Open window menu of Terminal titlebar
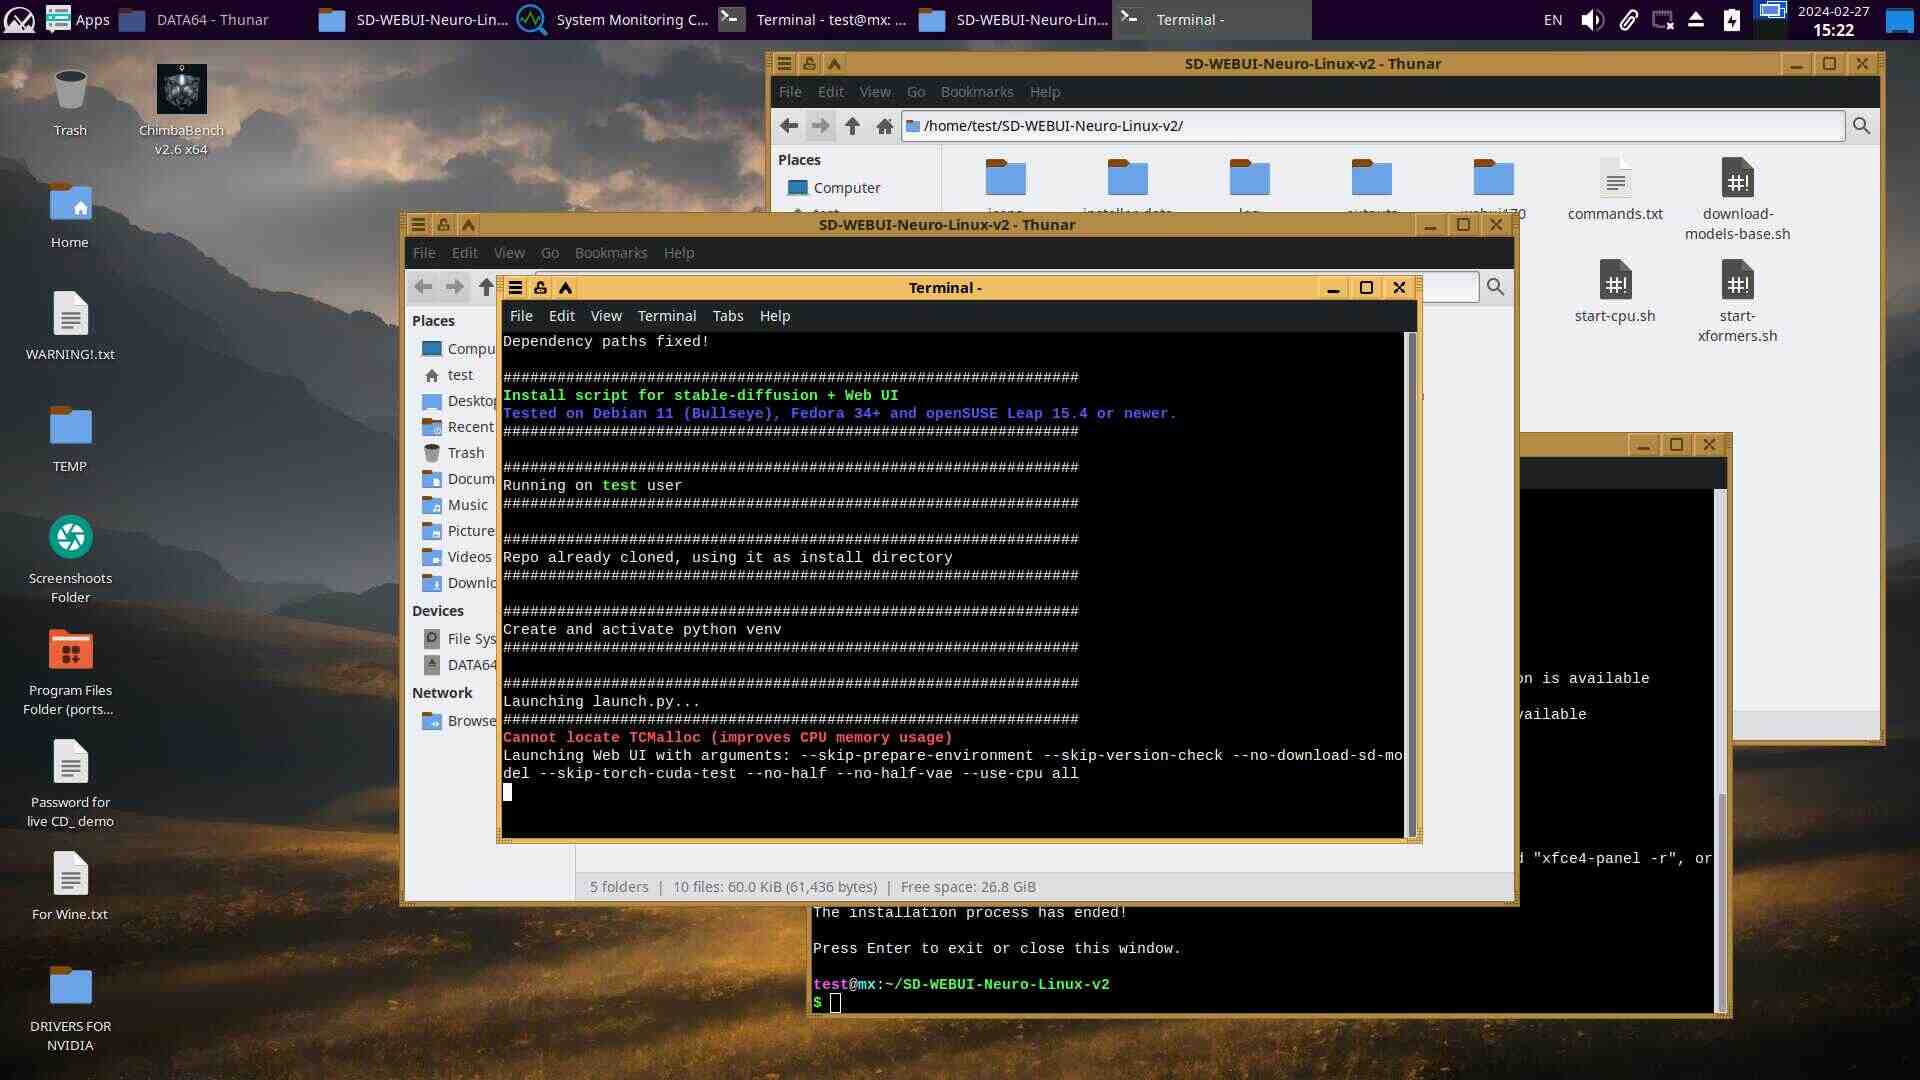The width and height of the screenshot is (1920, 1080). coord(515,288)
